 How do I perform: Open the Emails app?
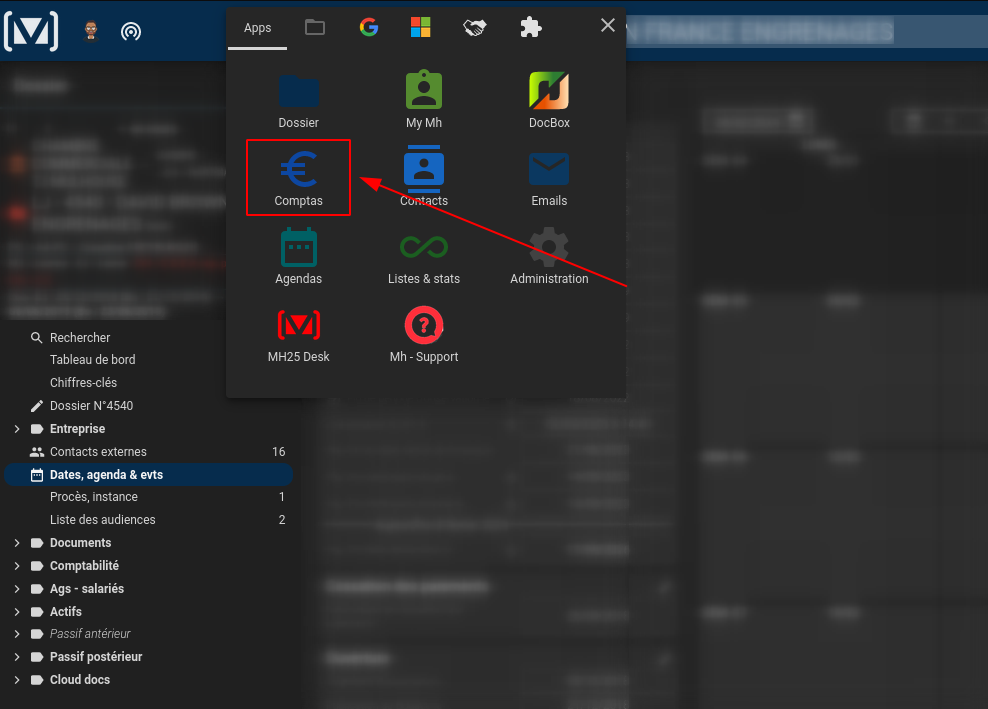click(549, 179)
